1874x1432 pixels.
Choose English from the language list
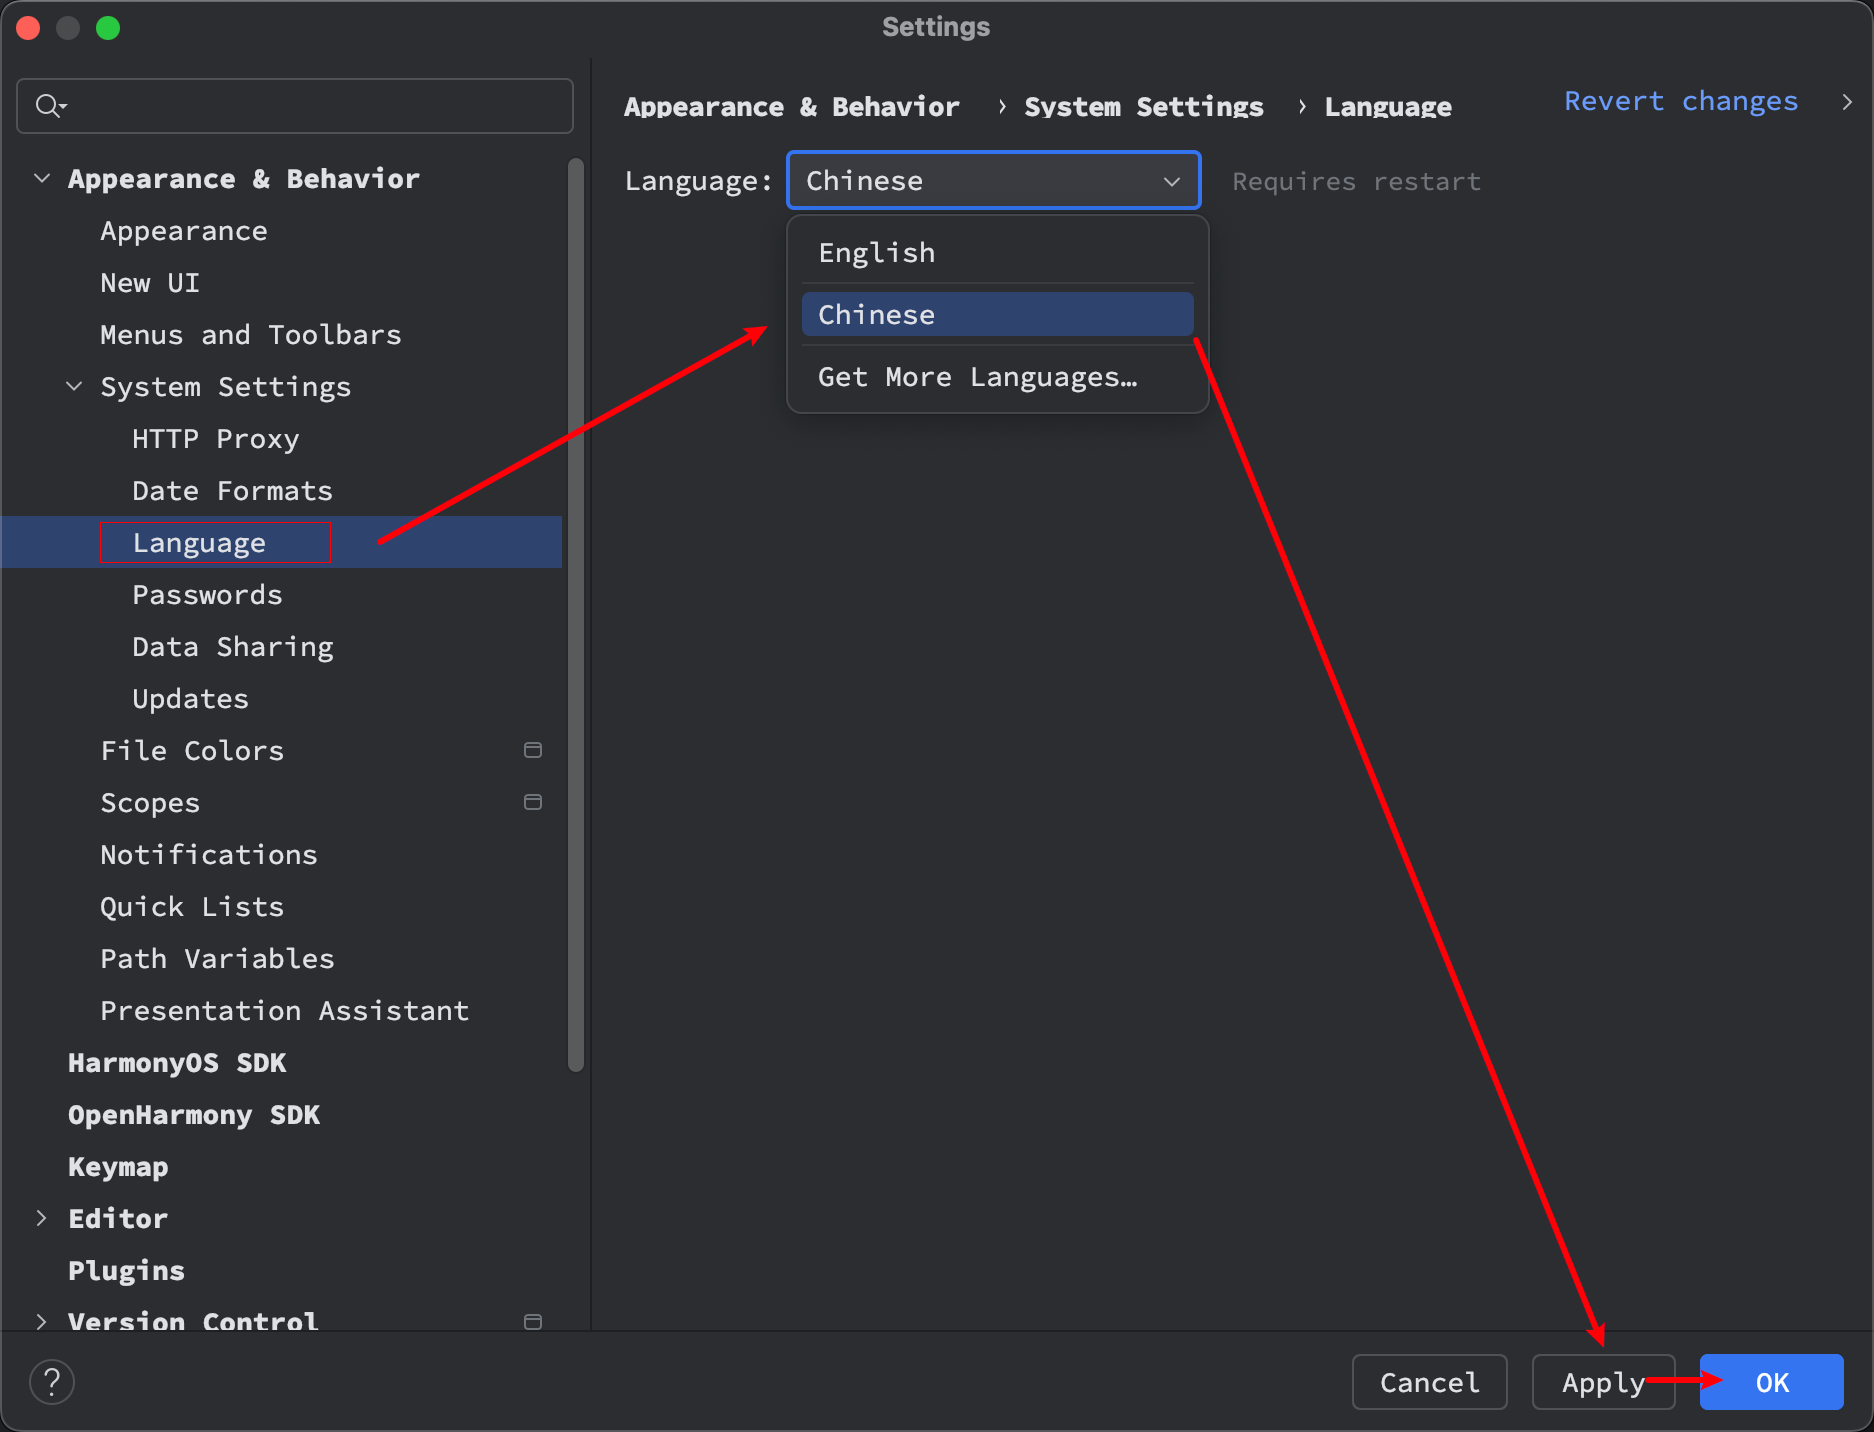[998, 253]
